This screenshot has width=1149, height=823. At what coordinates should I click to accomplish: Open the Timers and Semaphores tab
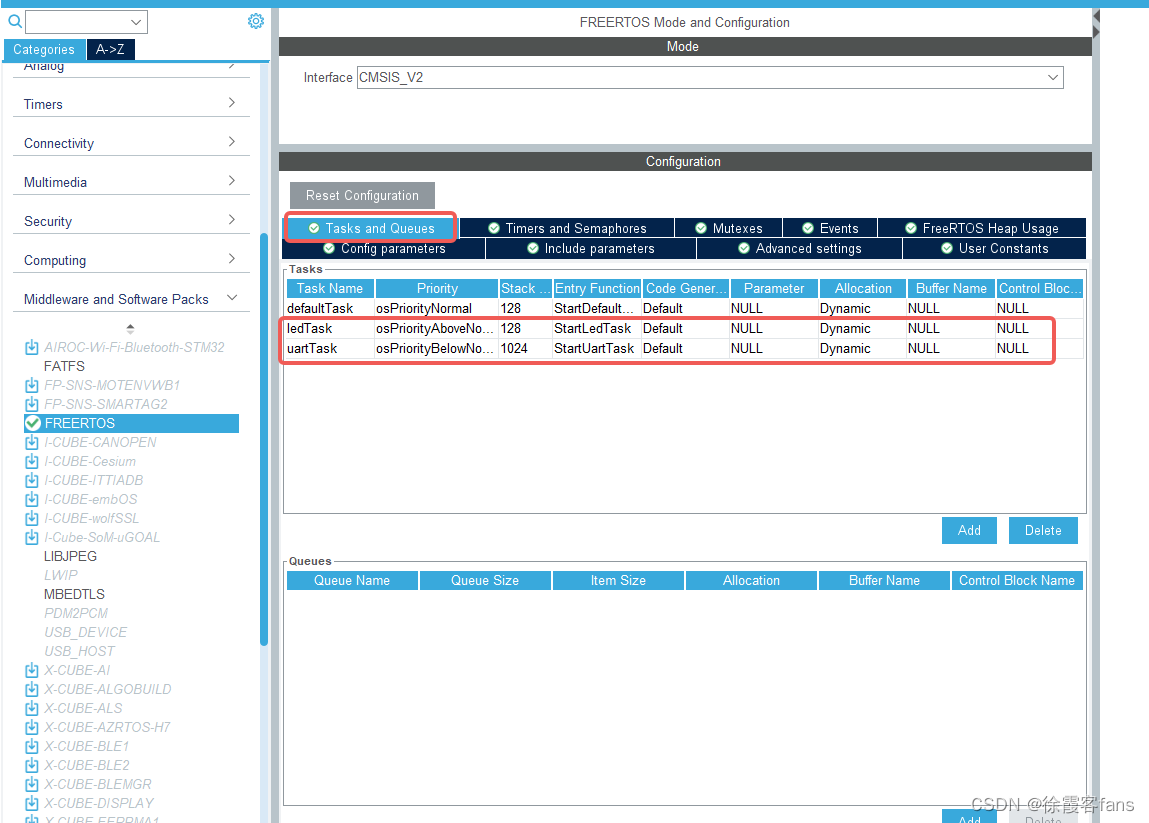[x=567, y=228]
